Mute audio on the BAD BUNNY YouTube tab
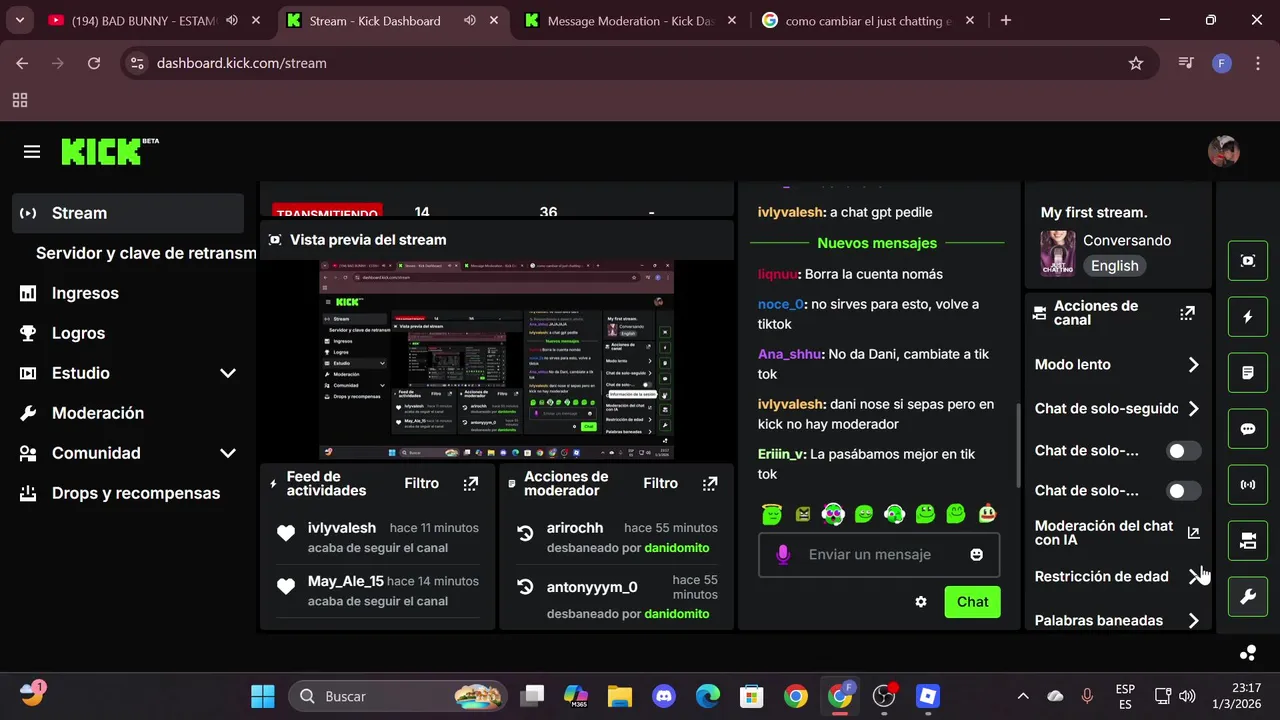 coord(232,21)
